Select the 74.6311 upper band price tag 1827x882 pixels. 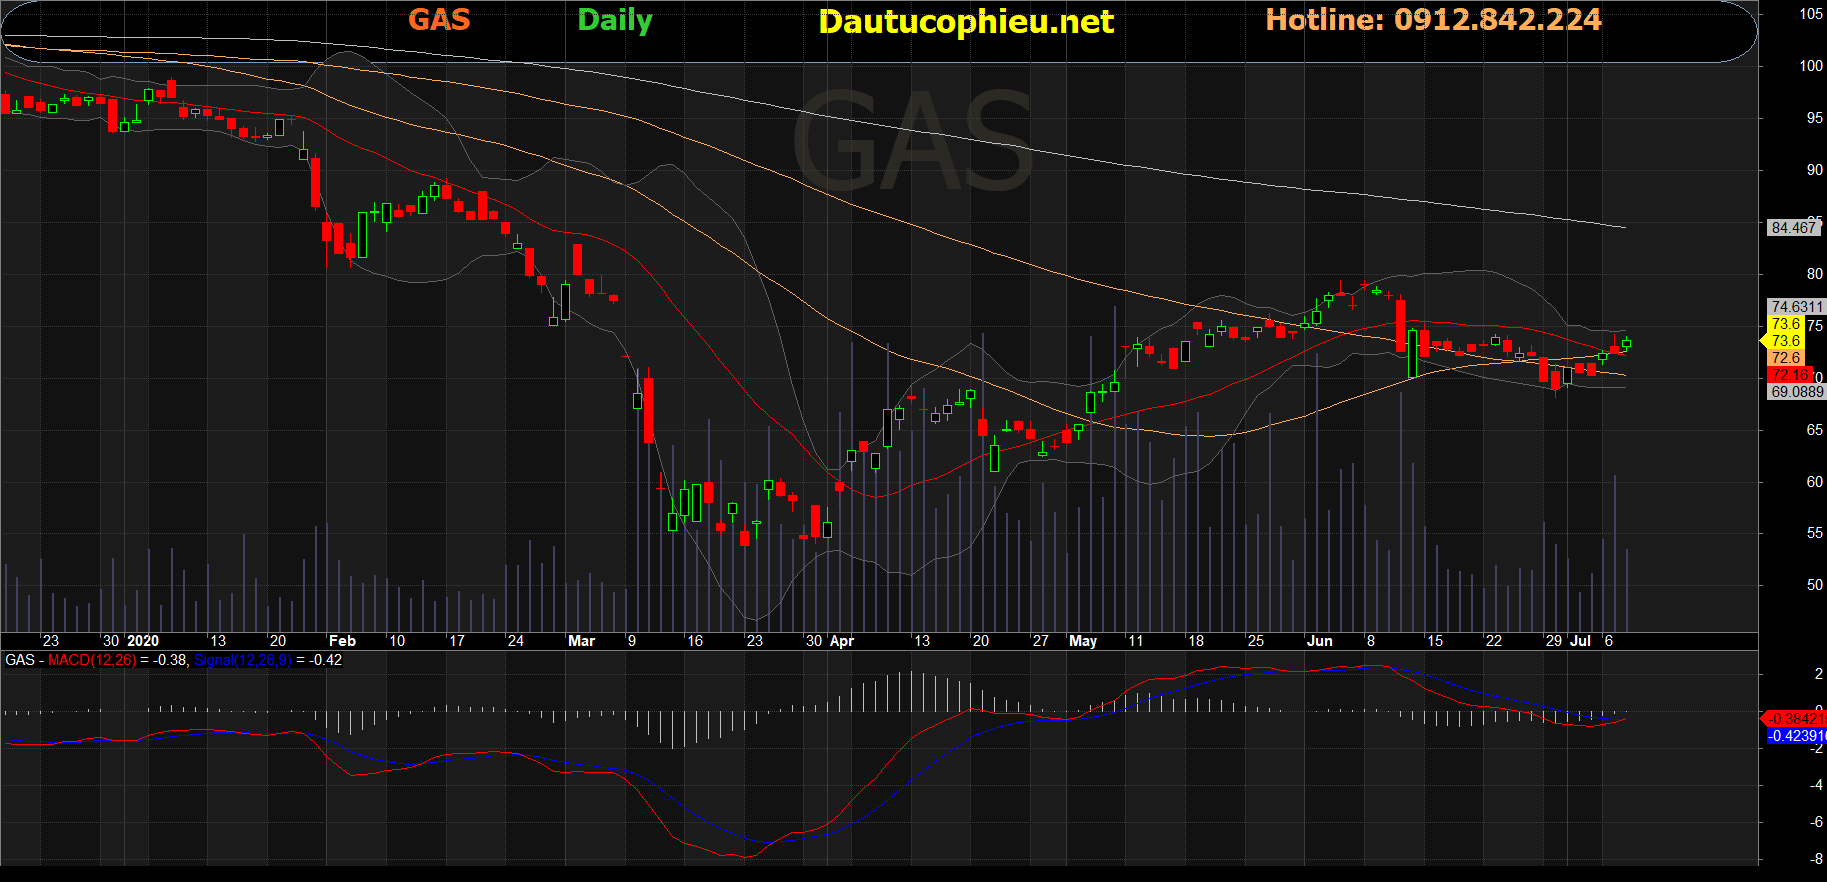click(x=1797, y=307)
